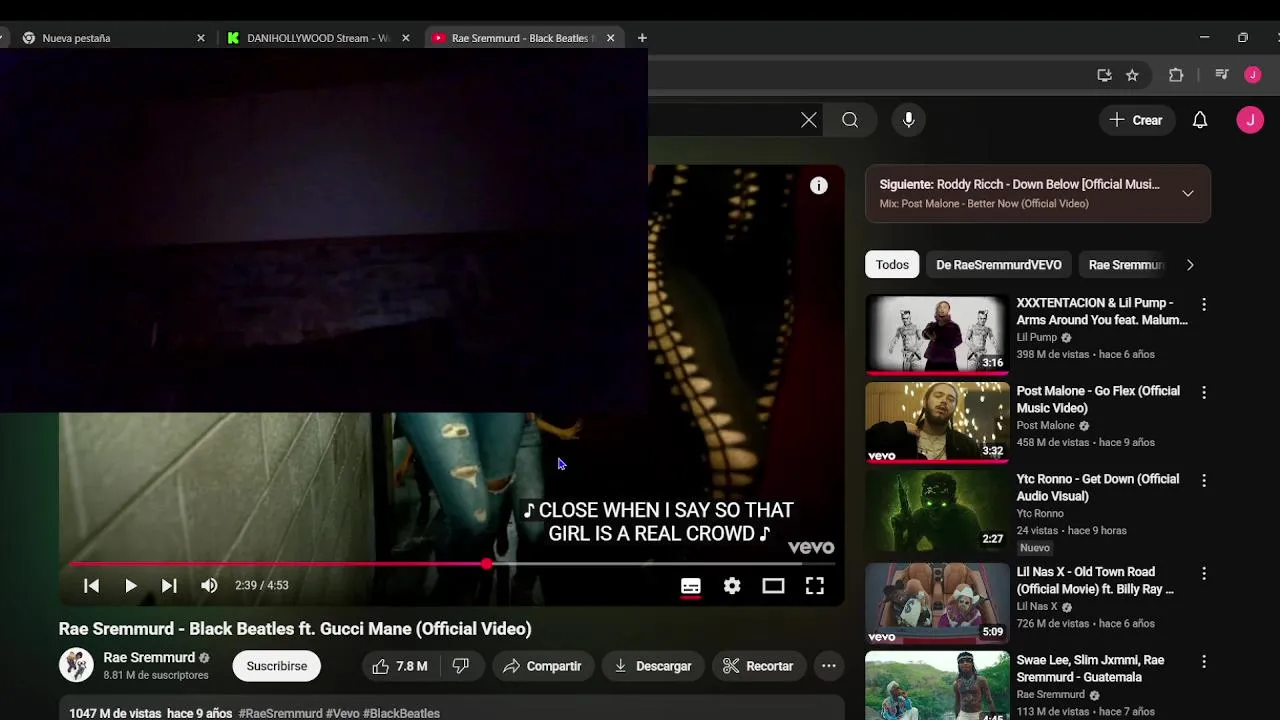1280x720 pixels.
Task: Open Chrome profile avatar in toolbar
Action: (x=1253, y=75)
